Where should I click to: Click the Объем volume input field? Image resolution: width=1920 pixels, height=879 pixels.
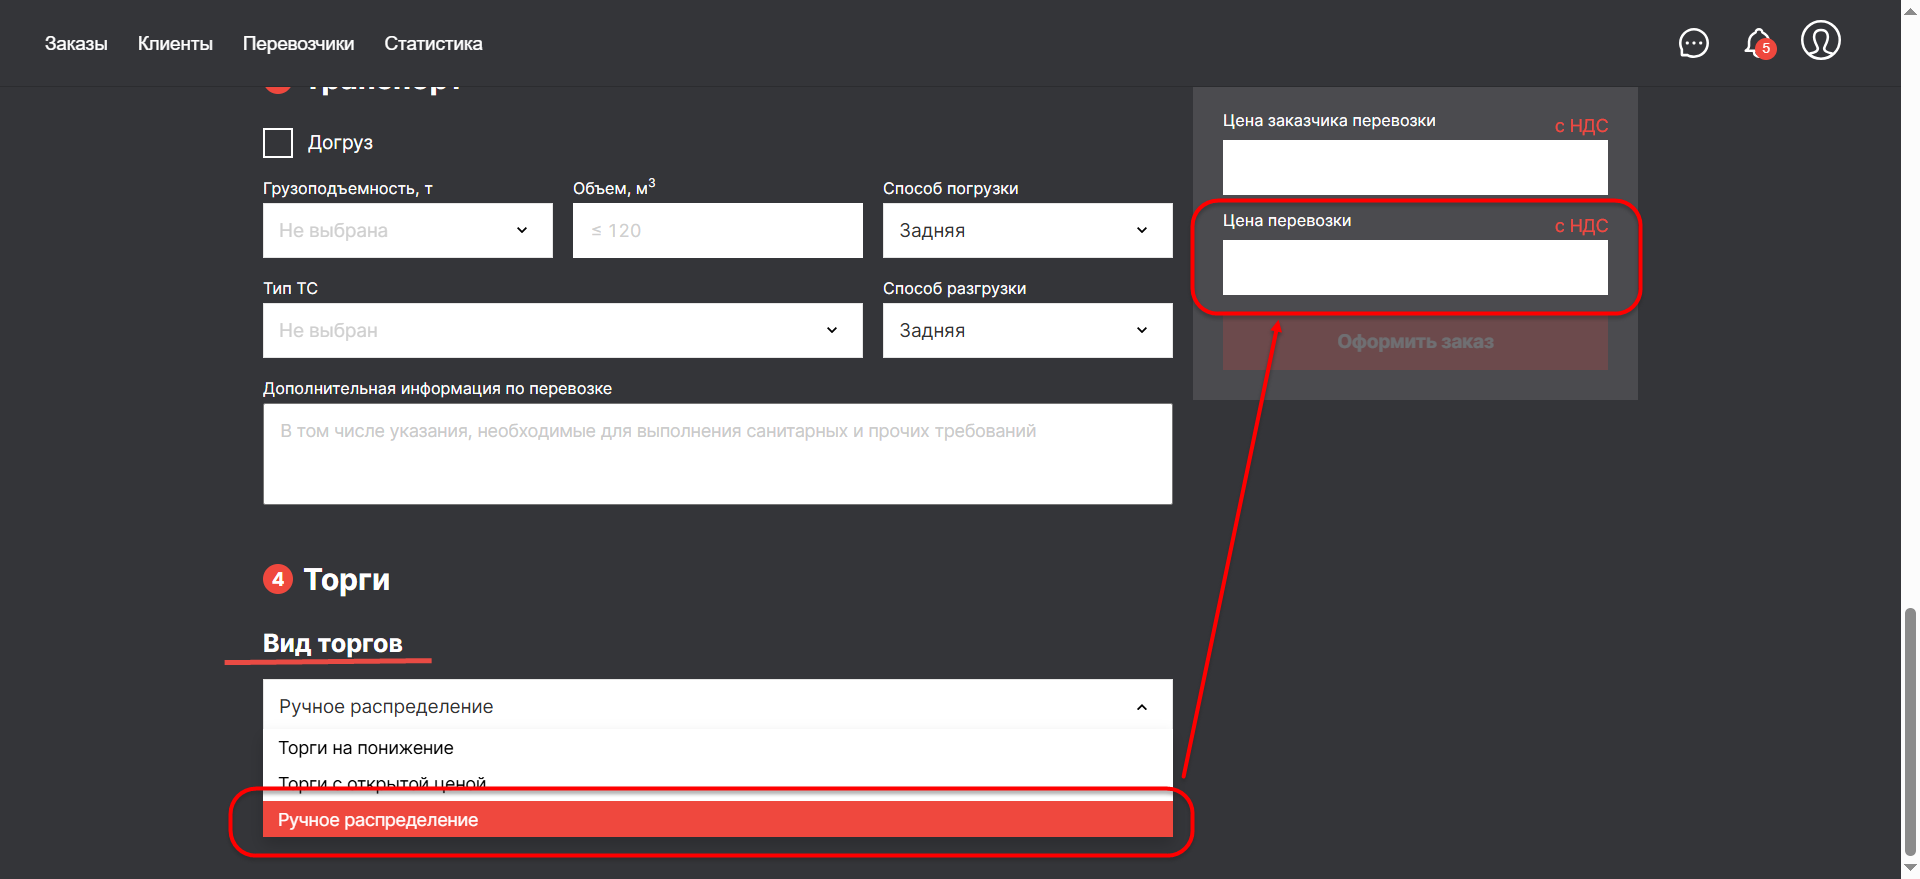pyautogui.click(x=717, y=230)
